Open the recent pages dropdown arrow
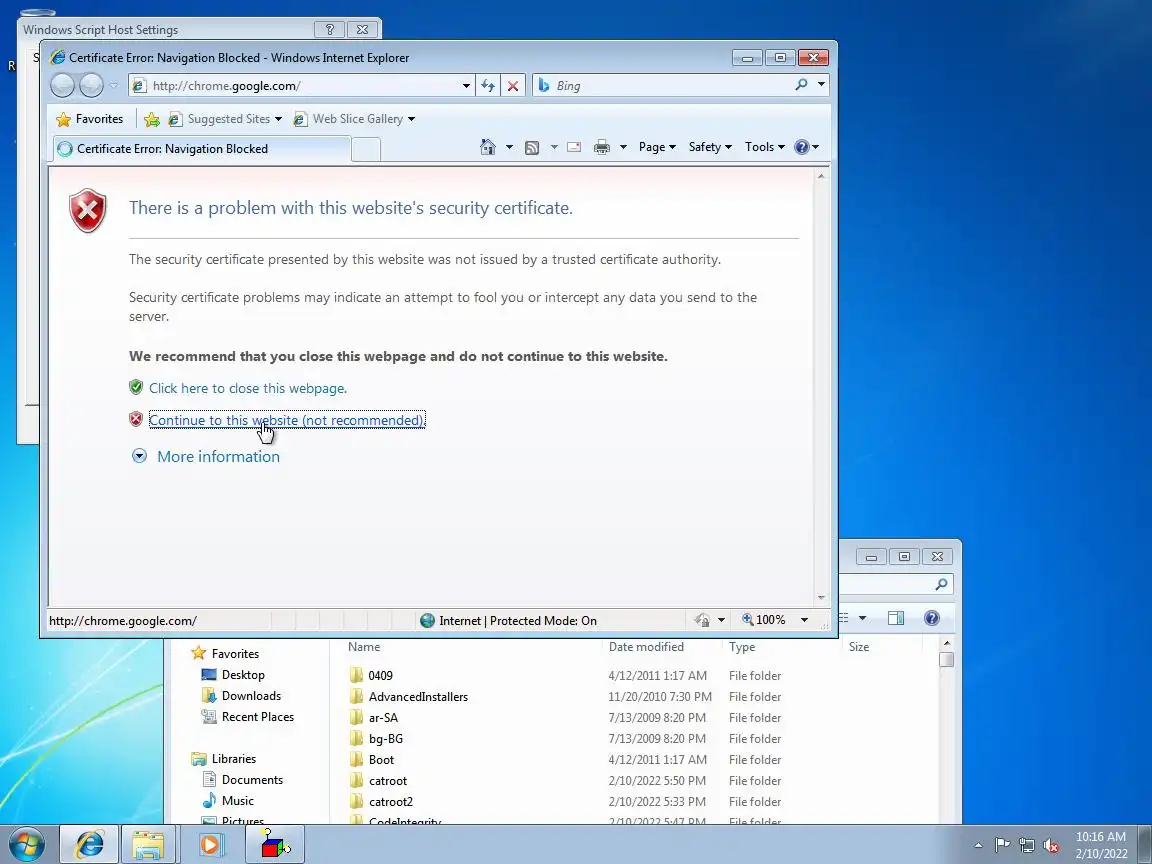This screenshot has width=1152, height=864. click(114, 85)
